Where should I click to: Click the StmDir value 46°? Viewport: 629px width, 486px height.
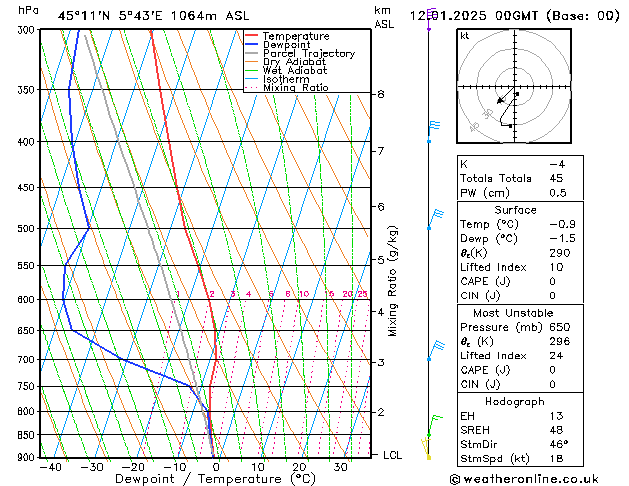tap(559, 444)
